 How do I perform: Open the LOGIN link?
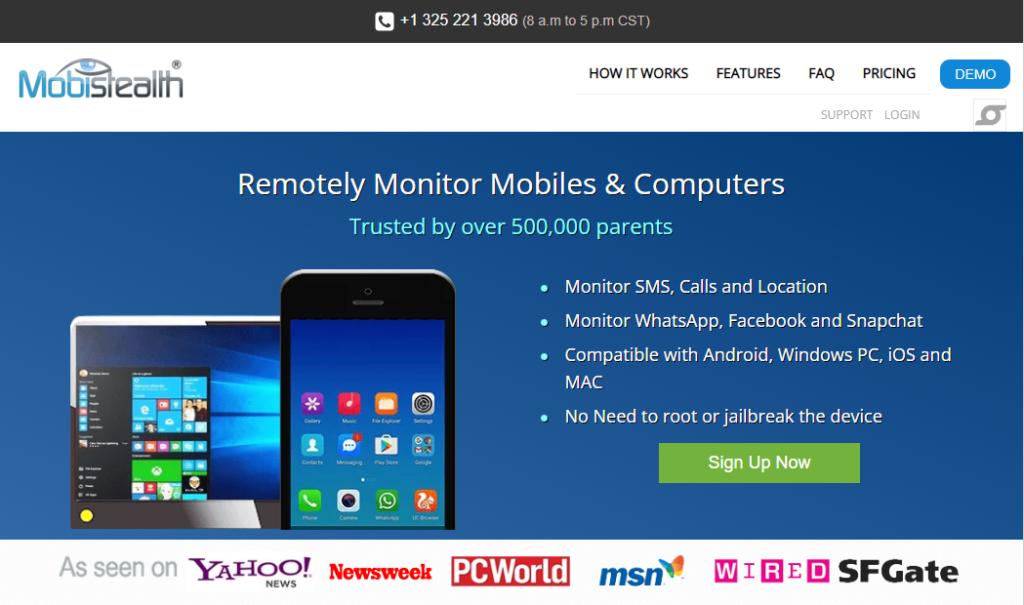[x=902, y=115]
